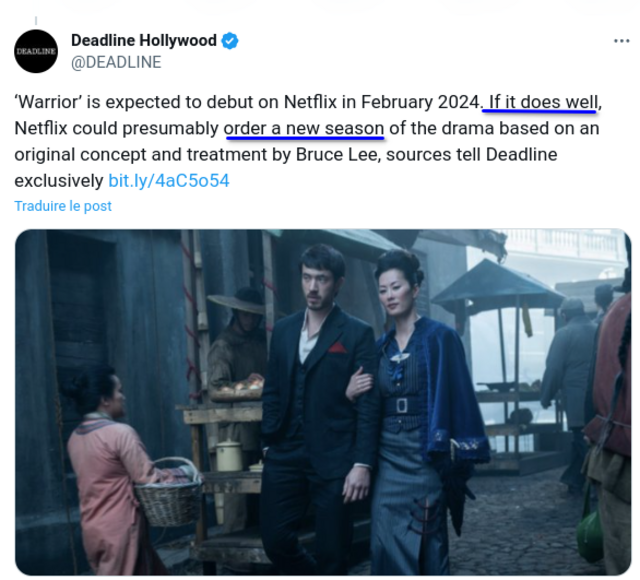Click the underlined order a new season text
Screen dimensions: 640x580
[304, 129]
